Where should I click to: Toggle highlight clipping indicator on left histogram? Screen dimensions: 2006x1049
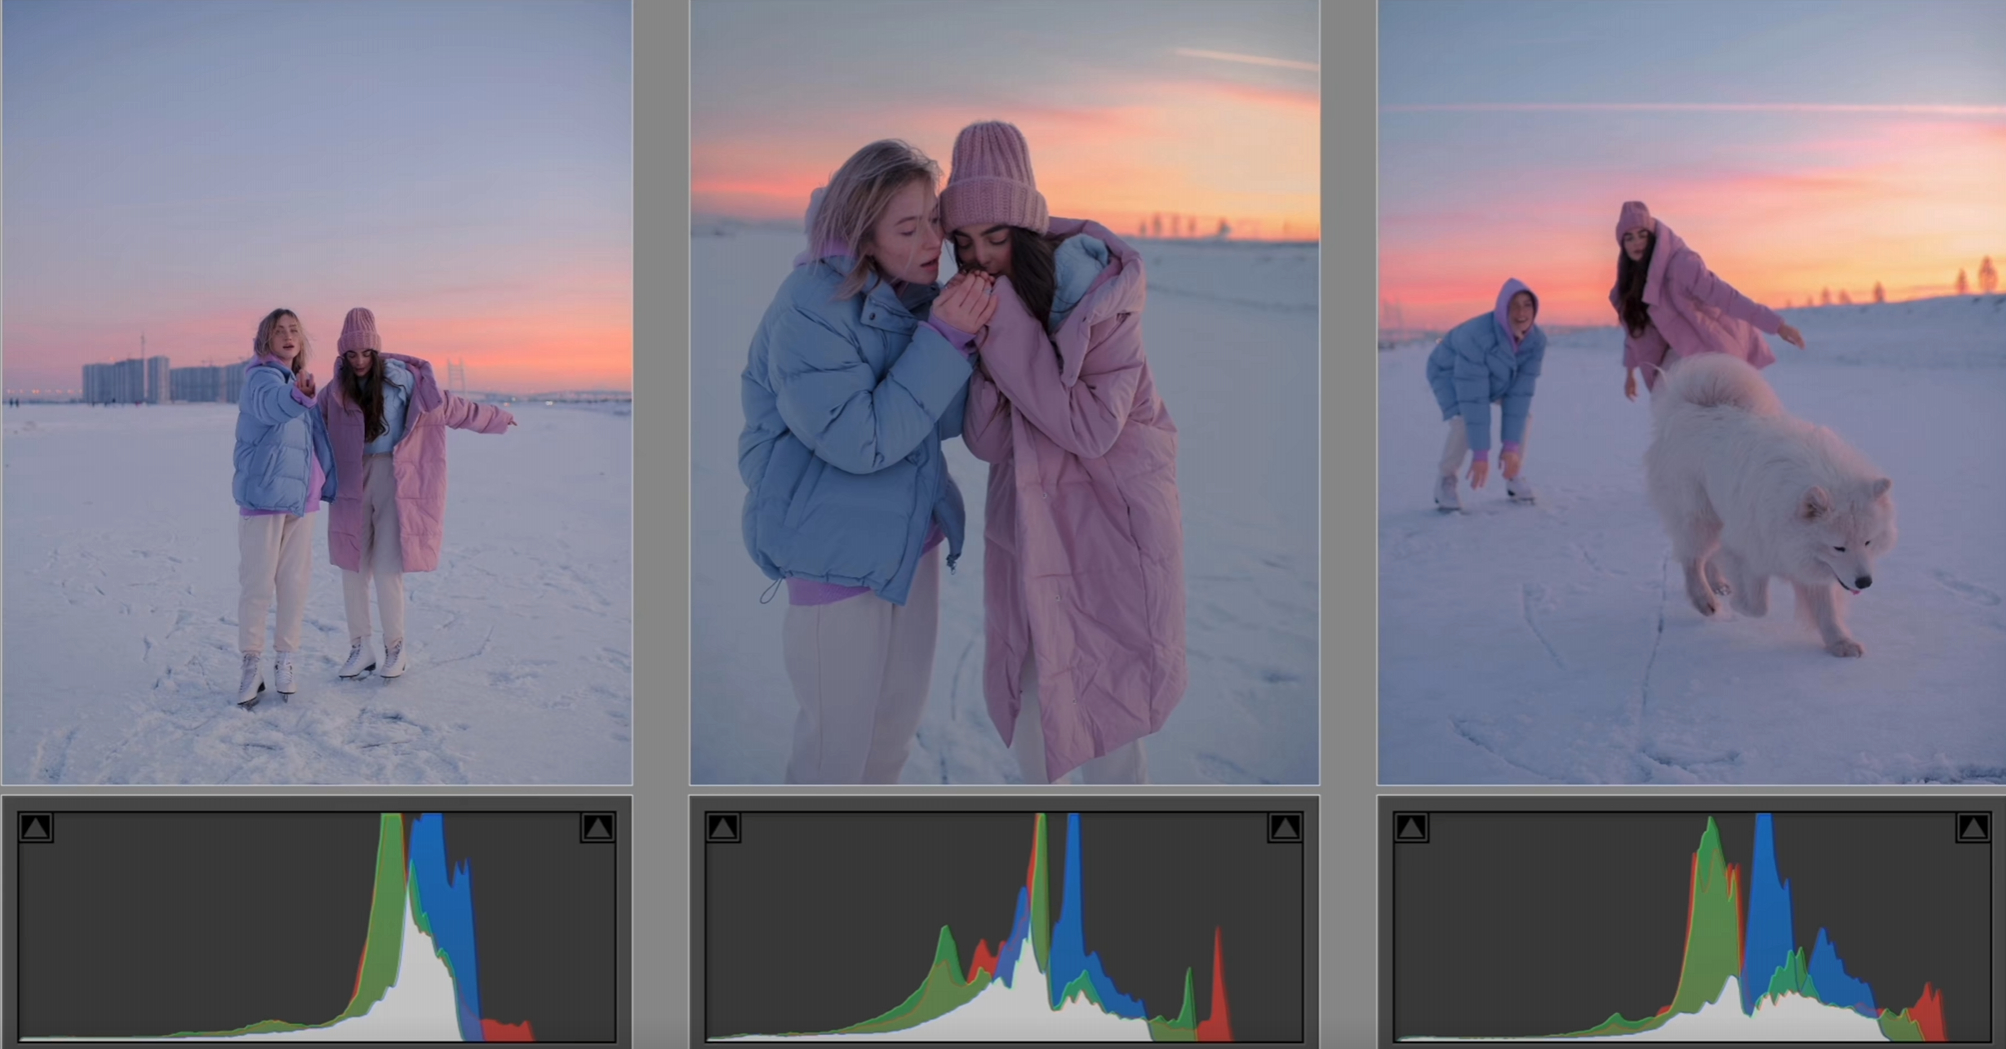pos(597,827)
